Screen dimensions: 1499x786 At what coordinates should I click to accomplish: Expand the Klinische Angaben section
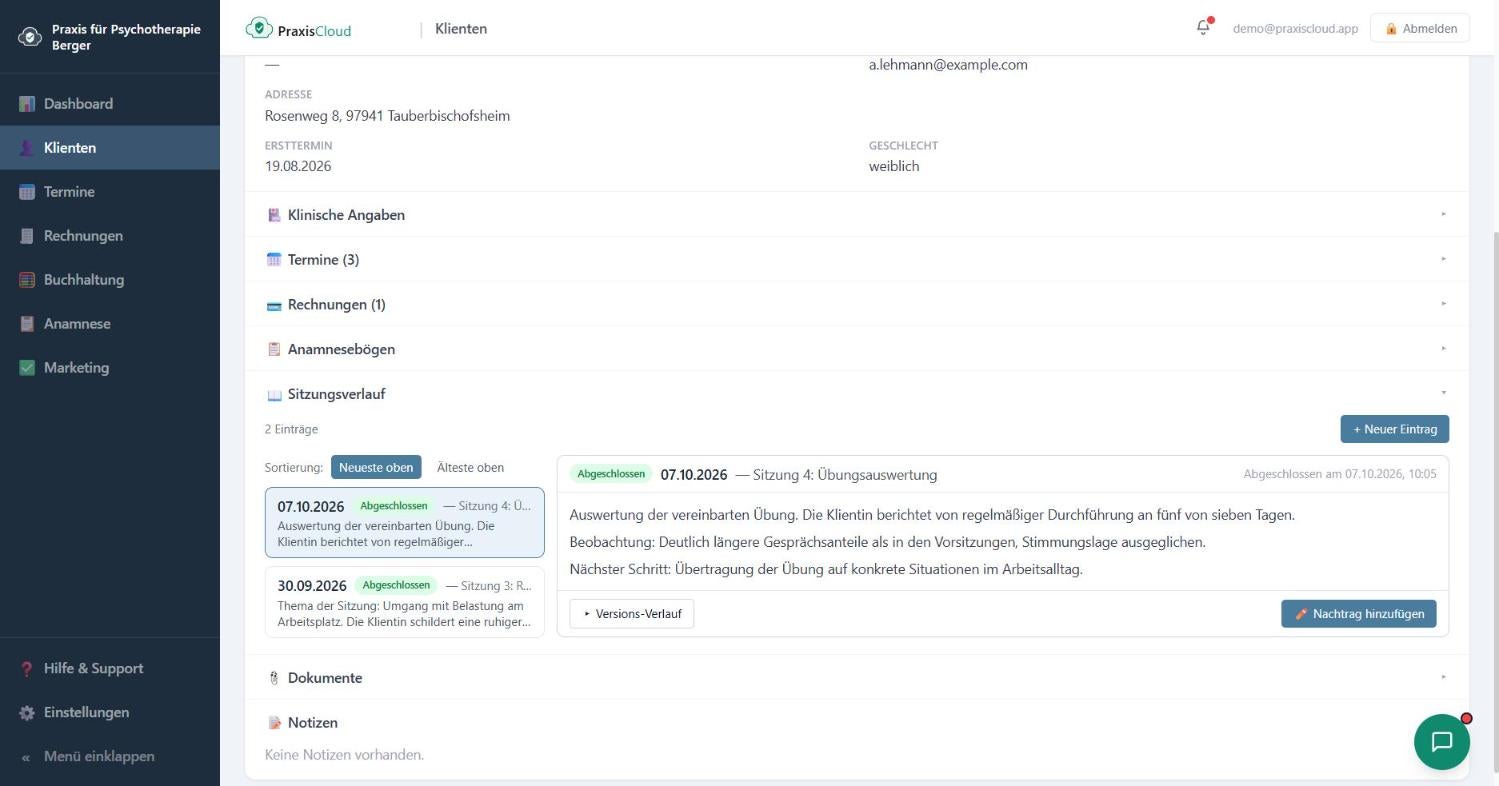point(856,215)
